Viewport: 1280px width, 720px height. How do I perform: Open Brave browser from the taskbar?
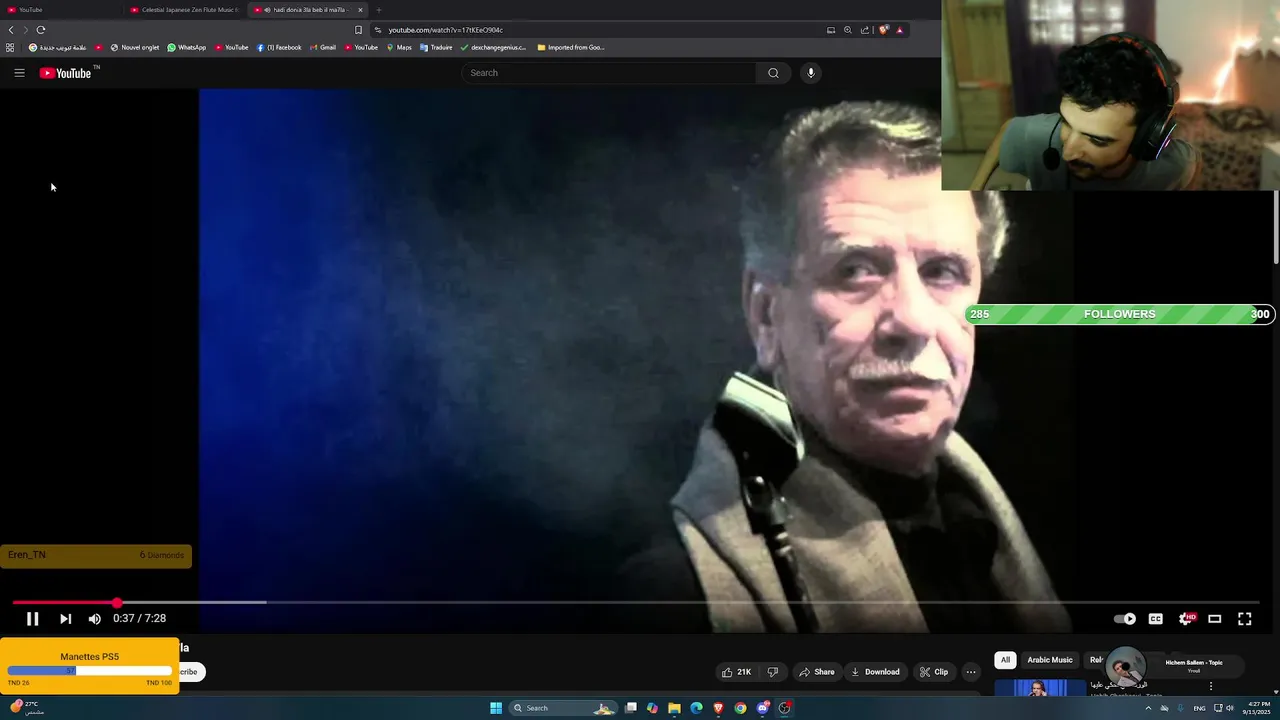[718, 708]
